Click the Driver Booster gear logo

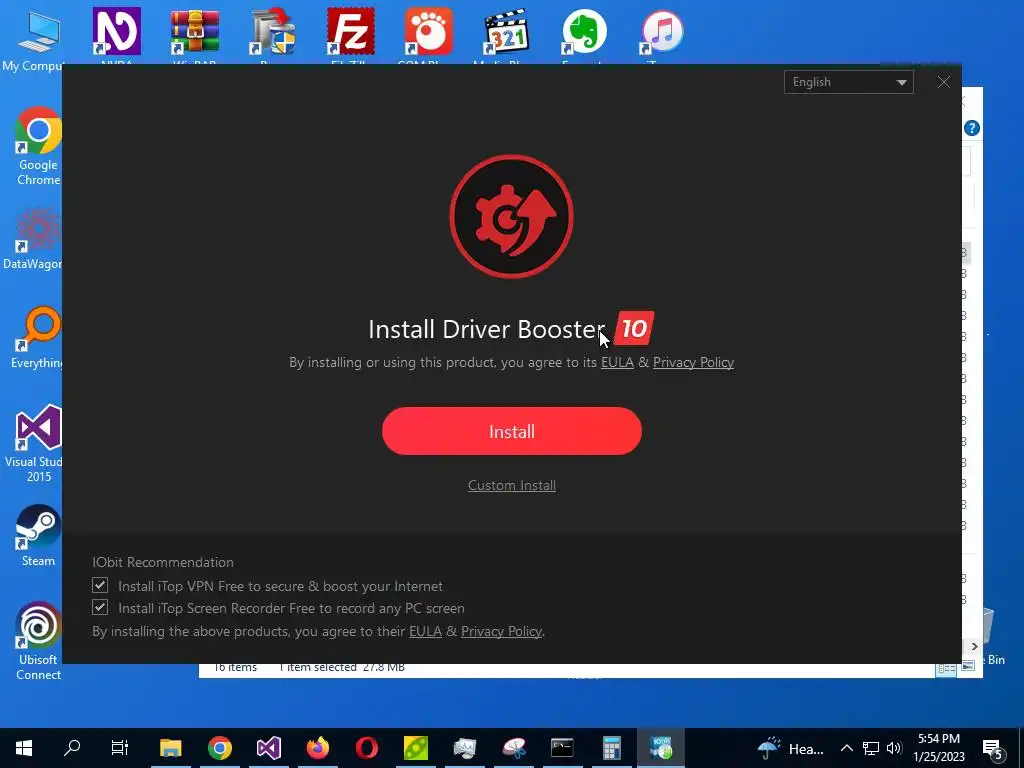point(511,216)
